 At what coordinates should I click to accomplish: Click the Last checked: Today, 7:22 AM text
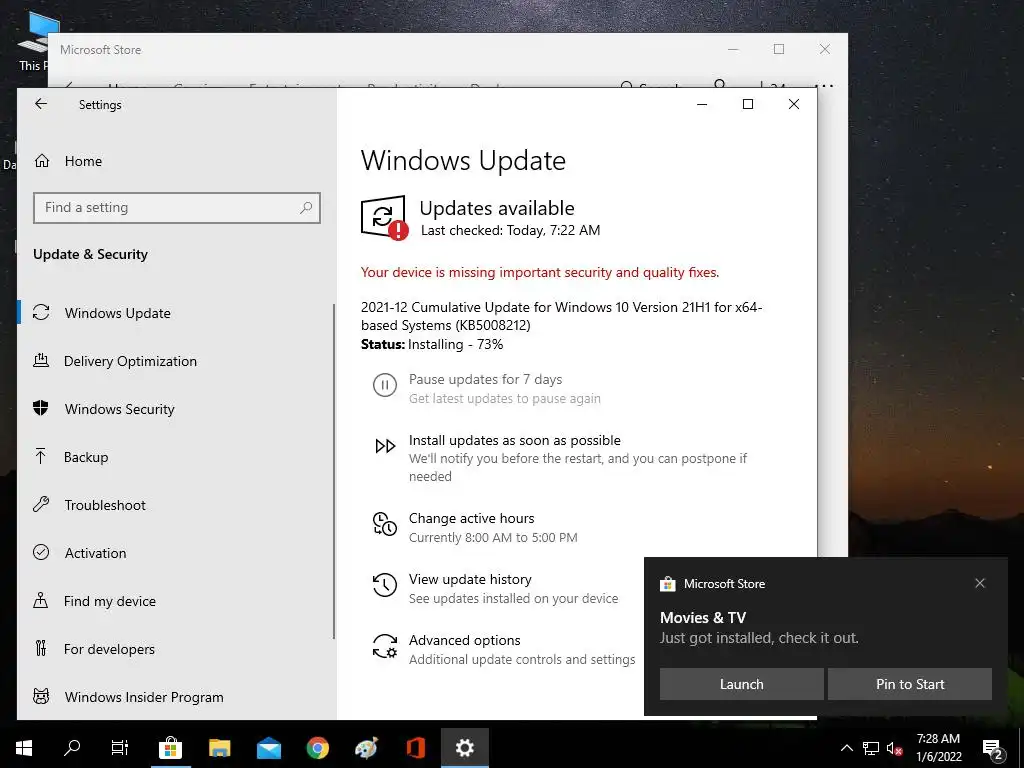coord(511,231)
